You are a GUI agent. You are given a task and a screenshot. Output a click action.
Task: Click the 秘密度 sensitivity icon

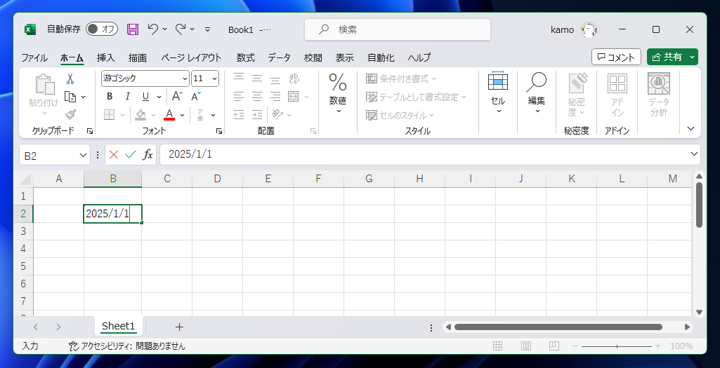click(x=577, y=95)
